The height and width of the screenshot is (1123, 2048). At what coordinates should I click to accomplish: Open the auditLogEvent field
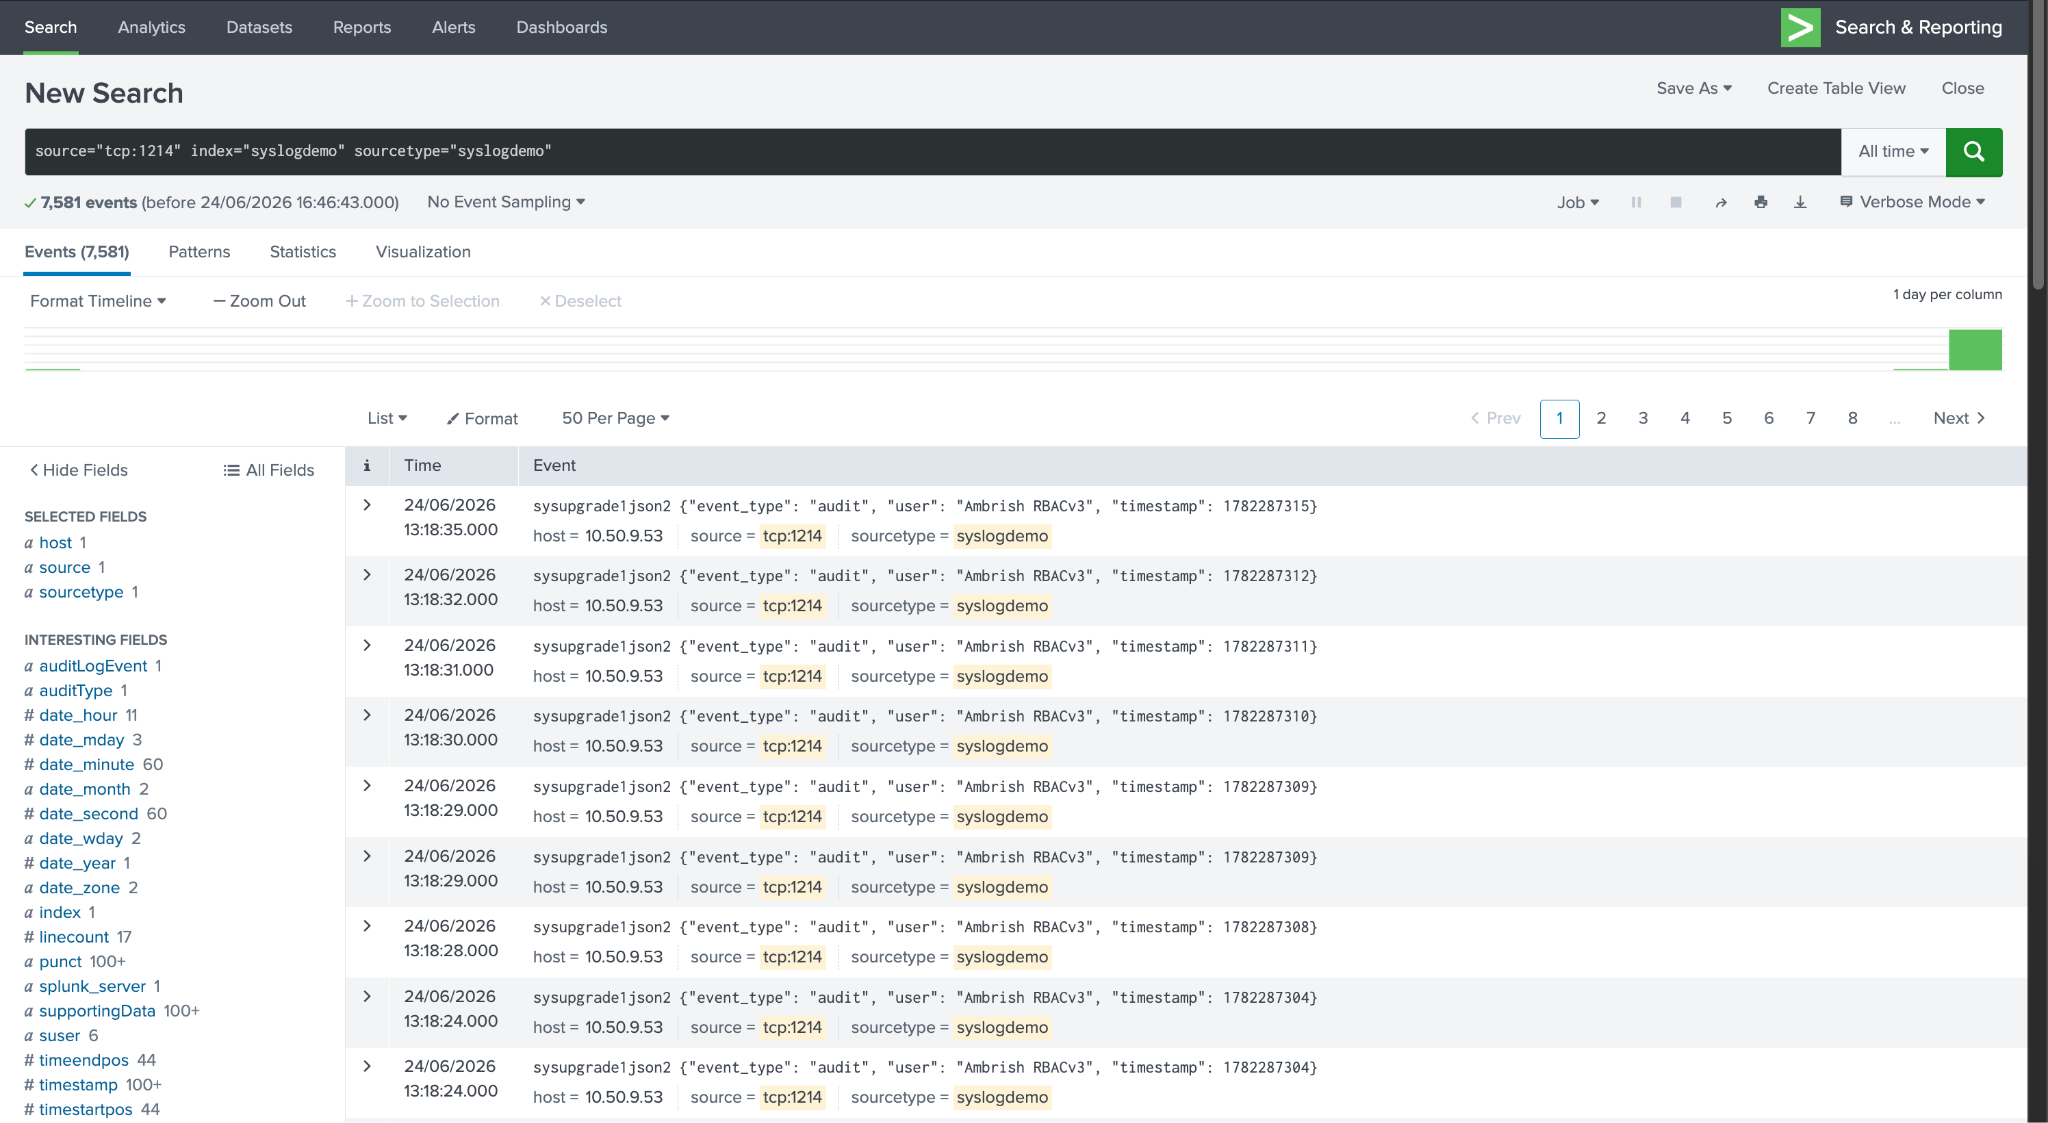93,666
